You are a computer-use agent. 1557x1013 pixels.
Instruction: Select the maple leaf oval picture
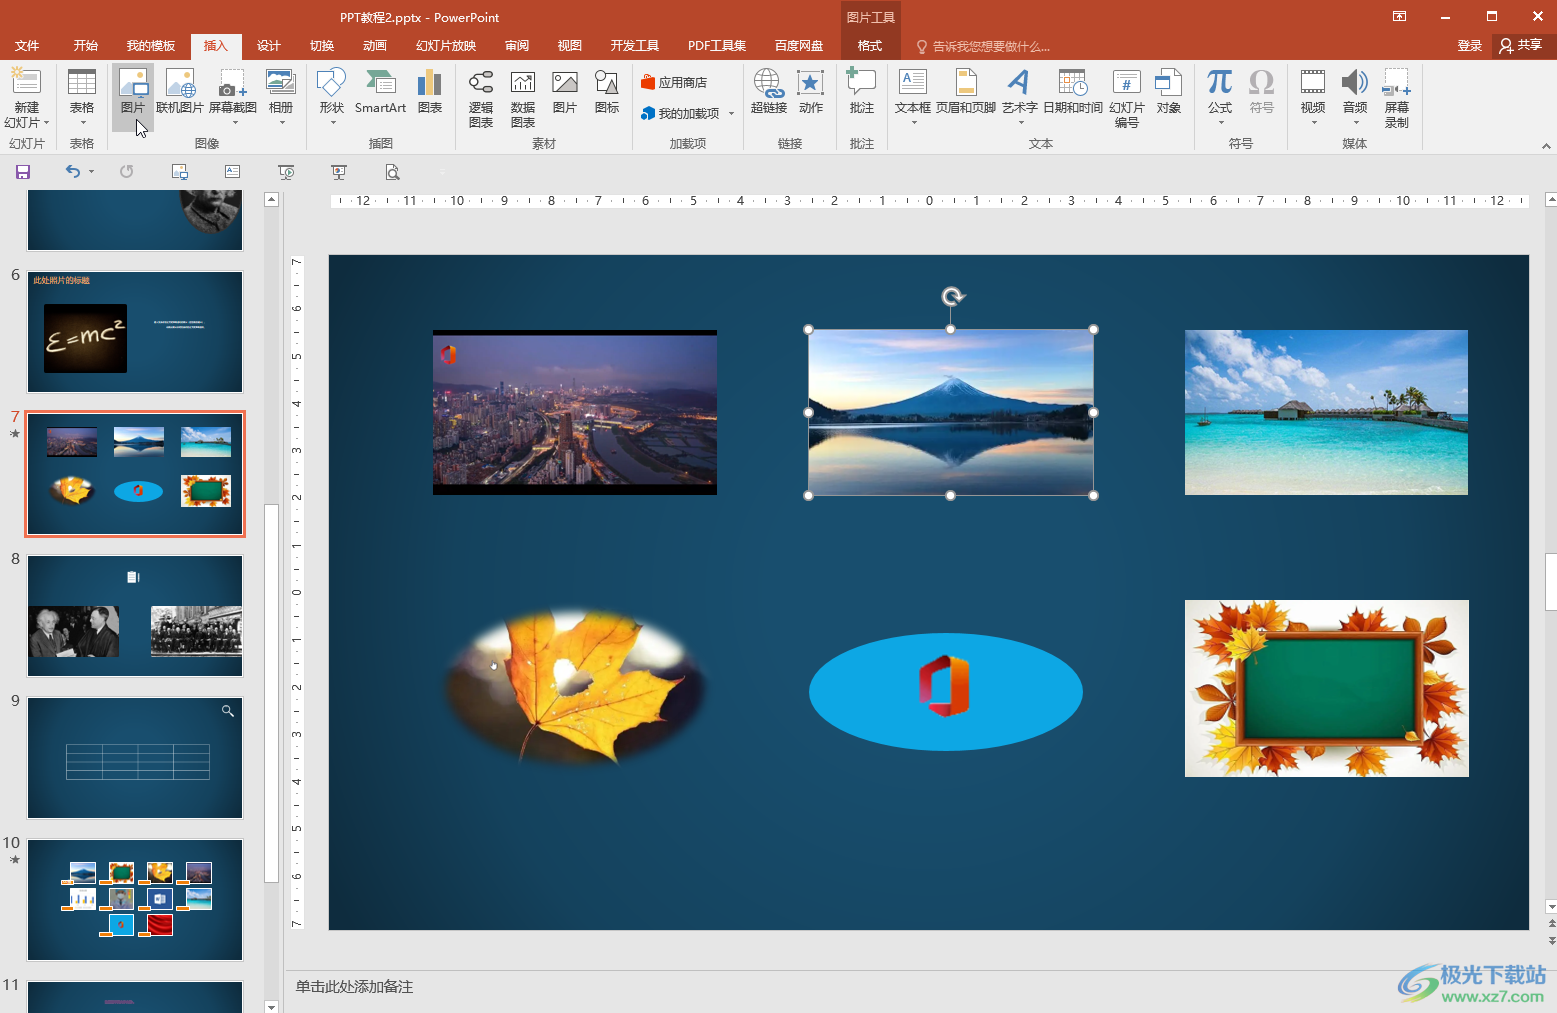click(575, 689)
